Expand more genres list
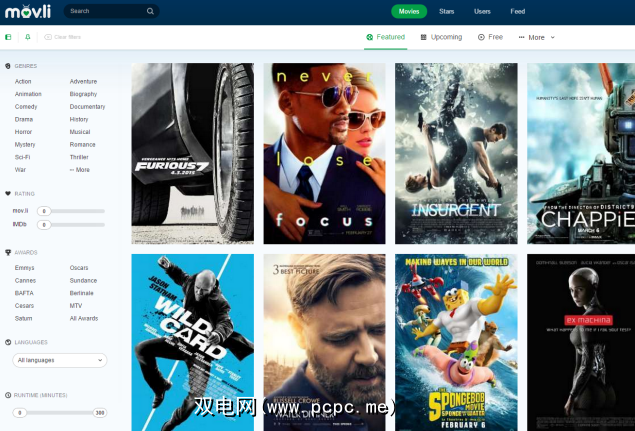This screenshot has width=635, height=431. [x=80, y=170]
